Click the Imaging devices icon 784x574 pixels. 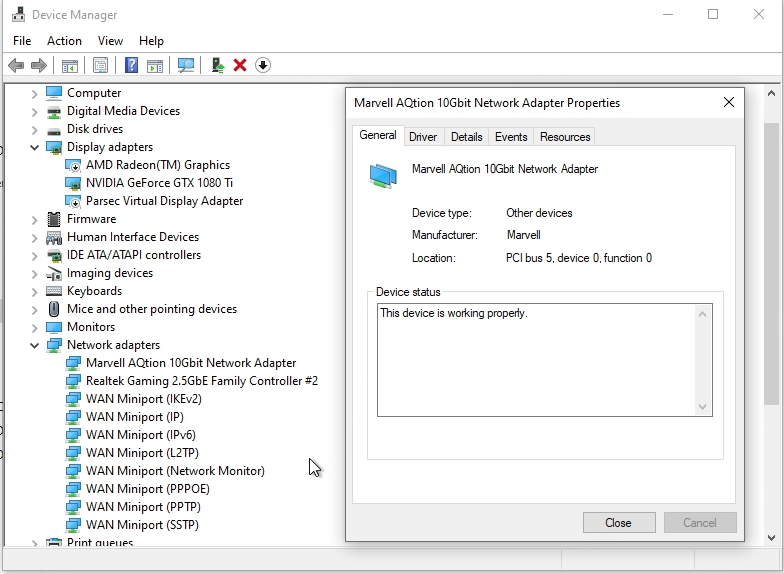(x=54, y=274)
